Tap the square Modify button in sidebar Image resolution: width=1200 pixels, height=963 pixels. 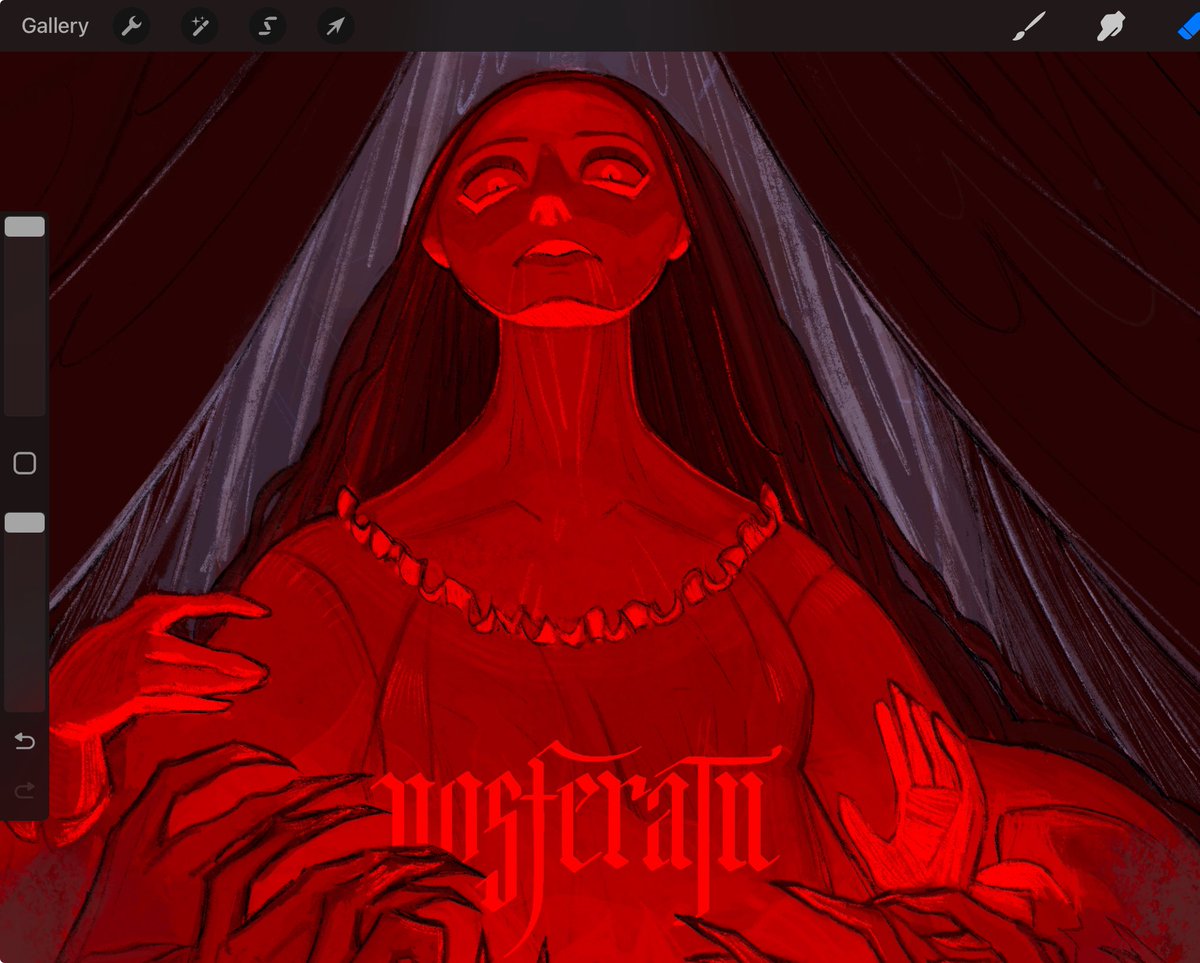coord(25,463)
